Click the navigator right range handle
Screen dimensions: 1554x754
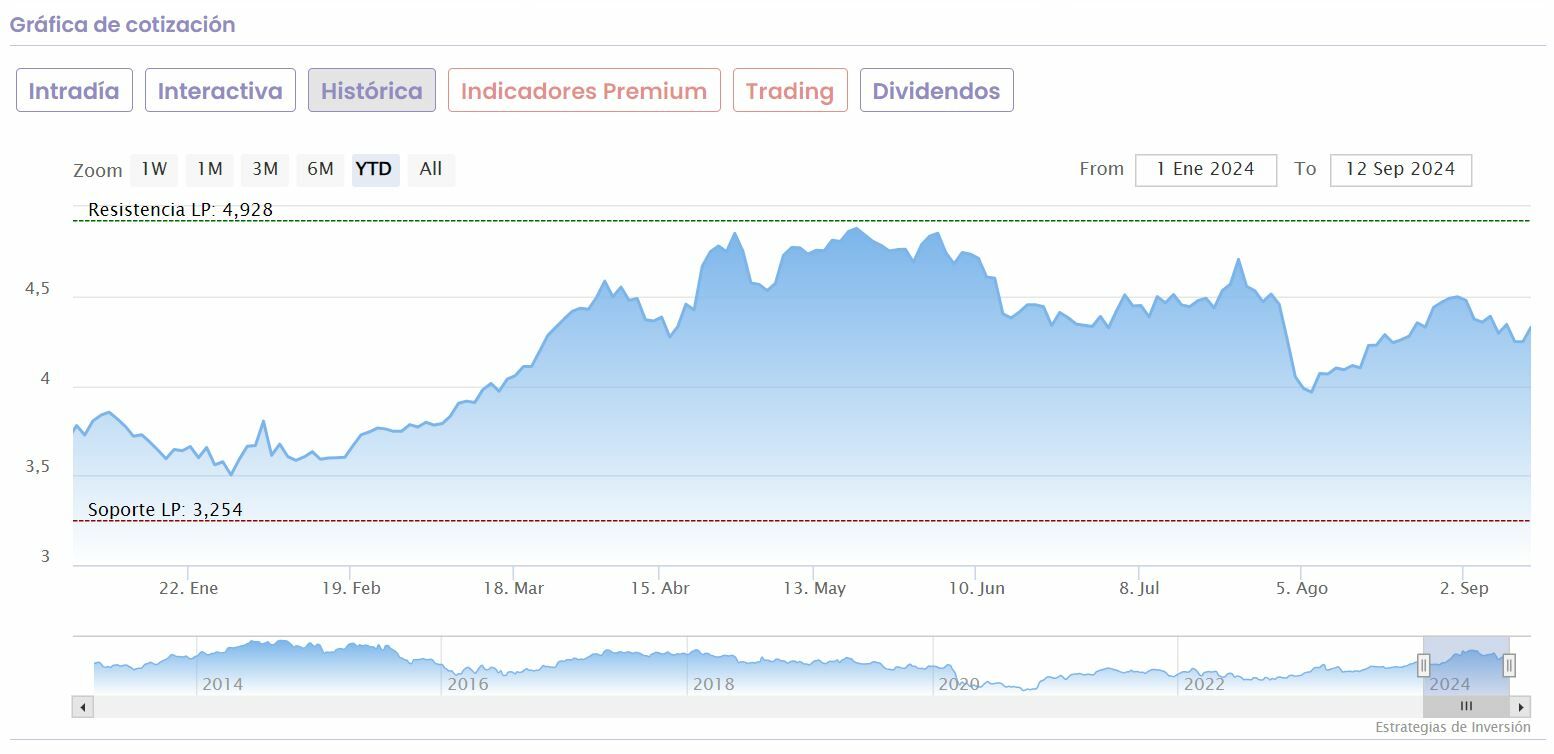coord(1509,665)
